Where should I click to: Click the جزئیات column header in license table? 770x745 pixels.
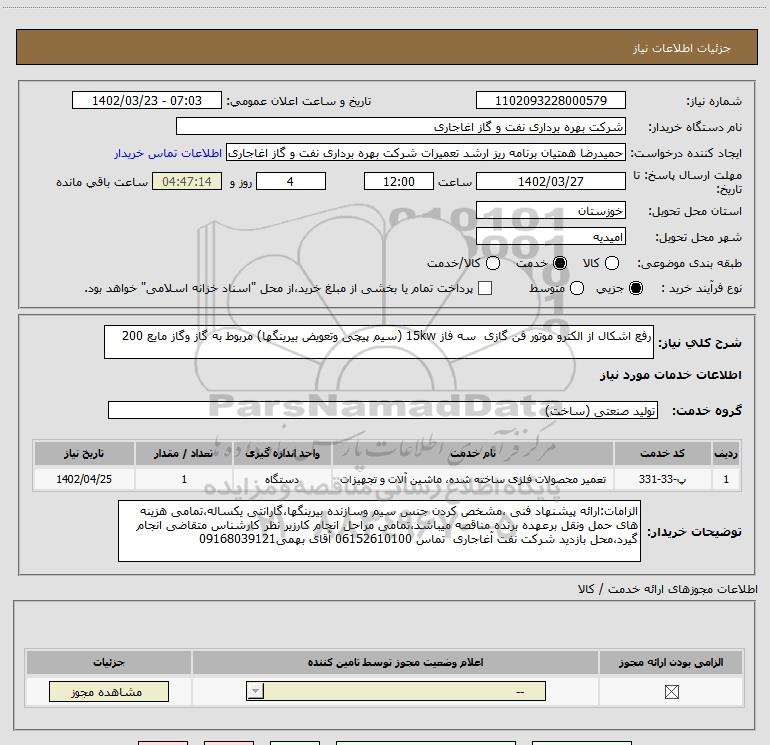point(109,662)
